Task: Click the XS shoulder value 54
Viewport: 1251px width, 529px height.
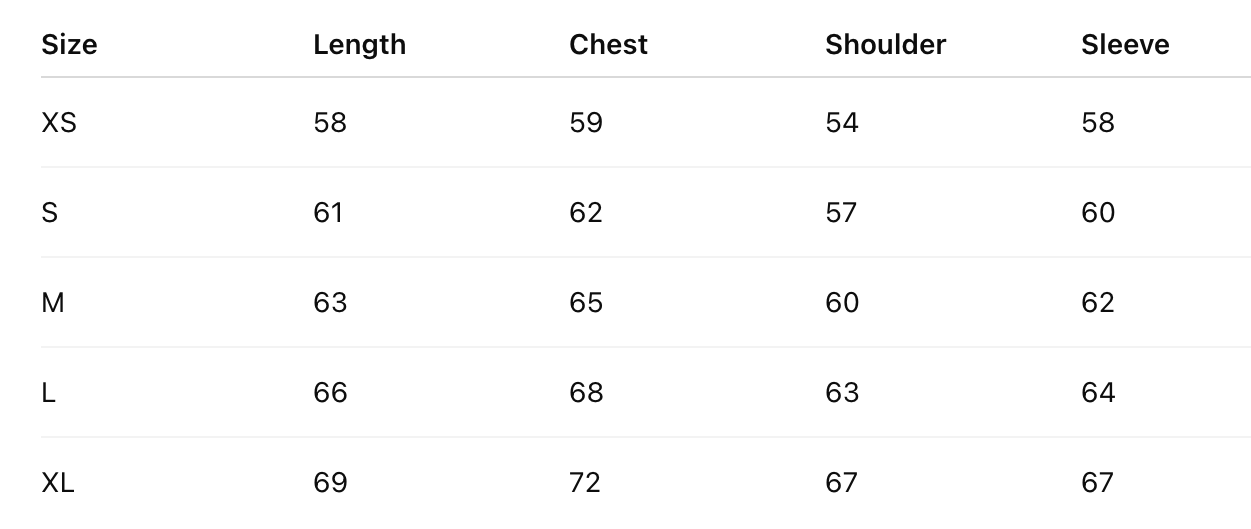Action: (x=842, y=123)
